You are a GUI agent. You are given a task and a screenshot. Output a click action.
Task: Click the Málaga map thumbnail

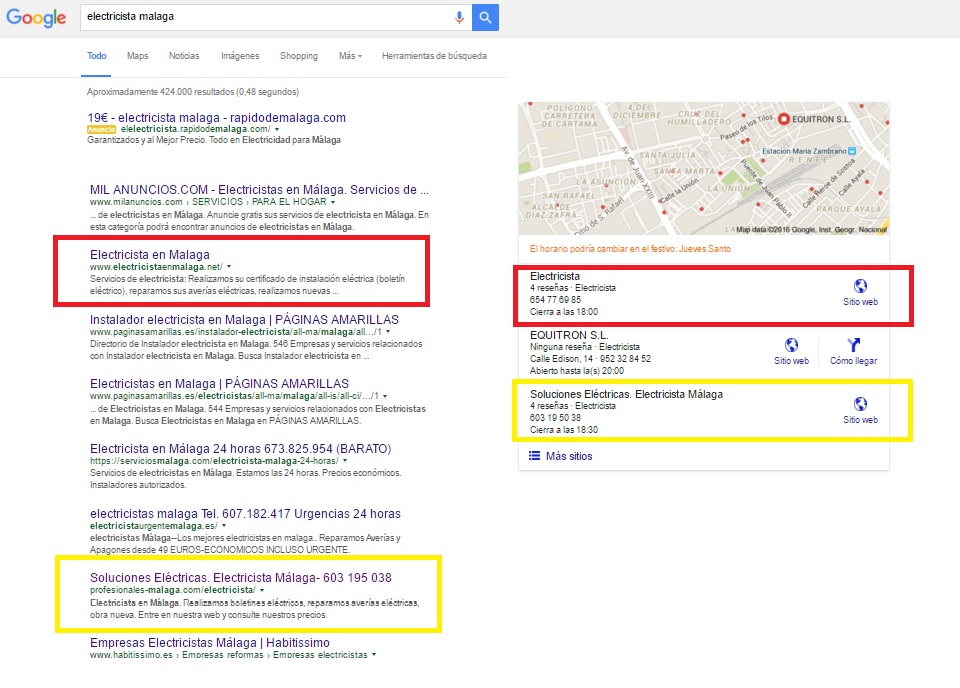[703, 168]
